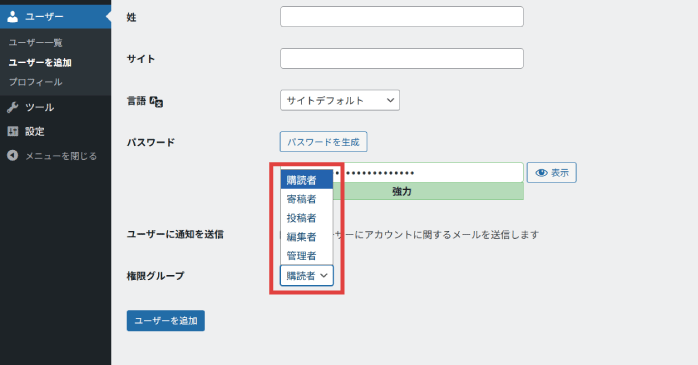This screenshot has width=698, height=365.
Task: Click the settings sliders icon
Action: tap(13, 131)
